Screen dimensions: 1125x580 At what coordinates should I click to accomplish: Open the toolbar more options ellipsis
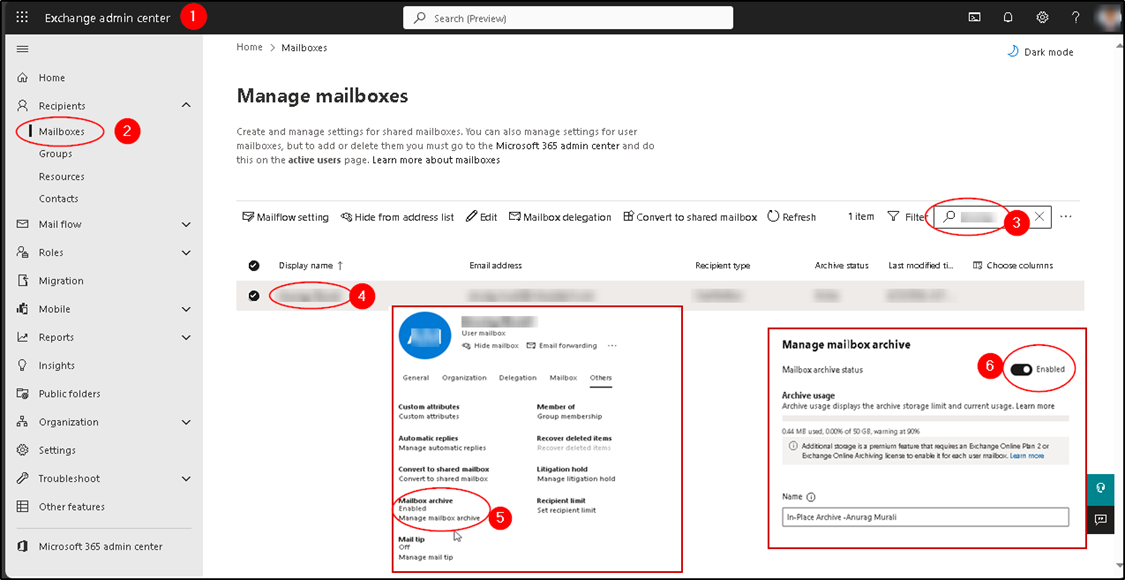point(1065,216)
